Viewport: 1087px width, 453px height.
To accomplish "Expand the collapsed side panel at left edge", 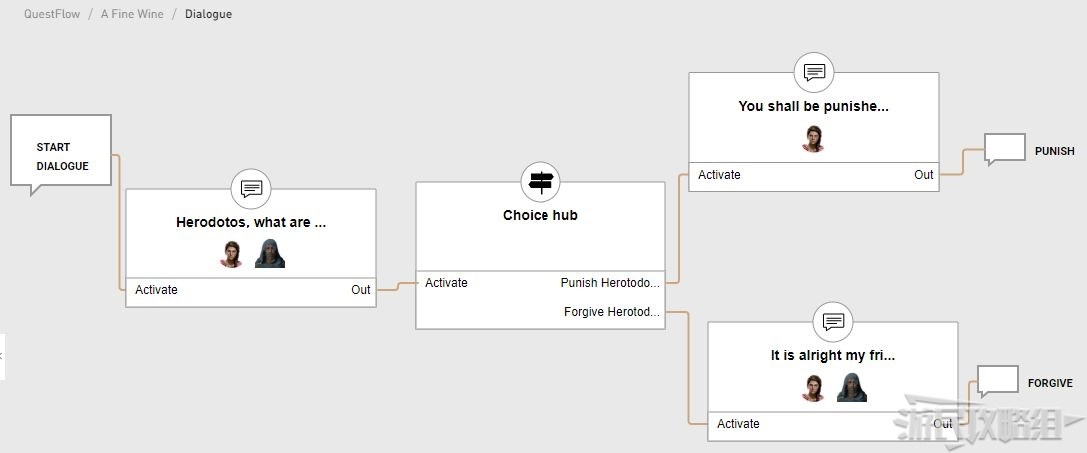I will (x=2, y=357).
